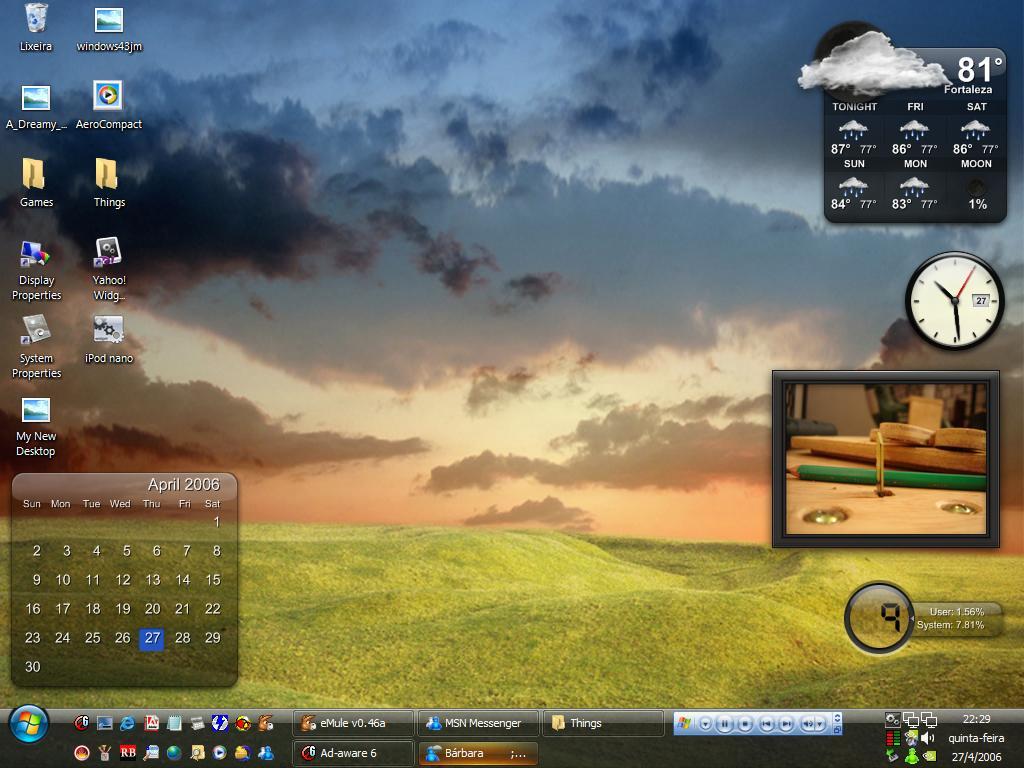
Task: Open the Notepad quick launch icon
Action: click(x=174, y=723)
